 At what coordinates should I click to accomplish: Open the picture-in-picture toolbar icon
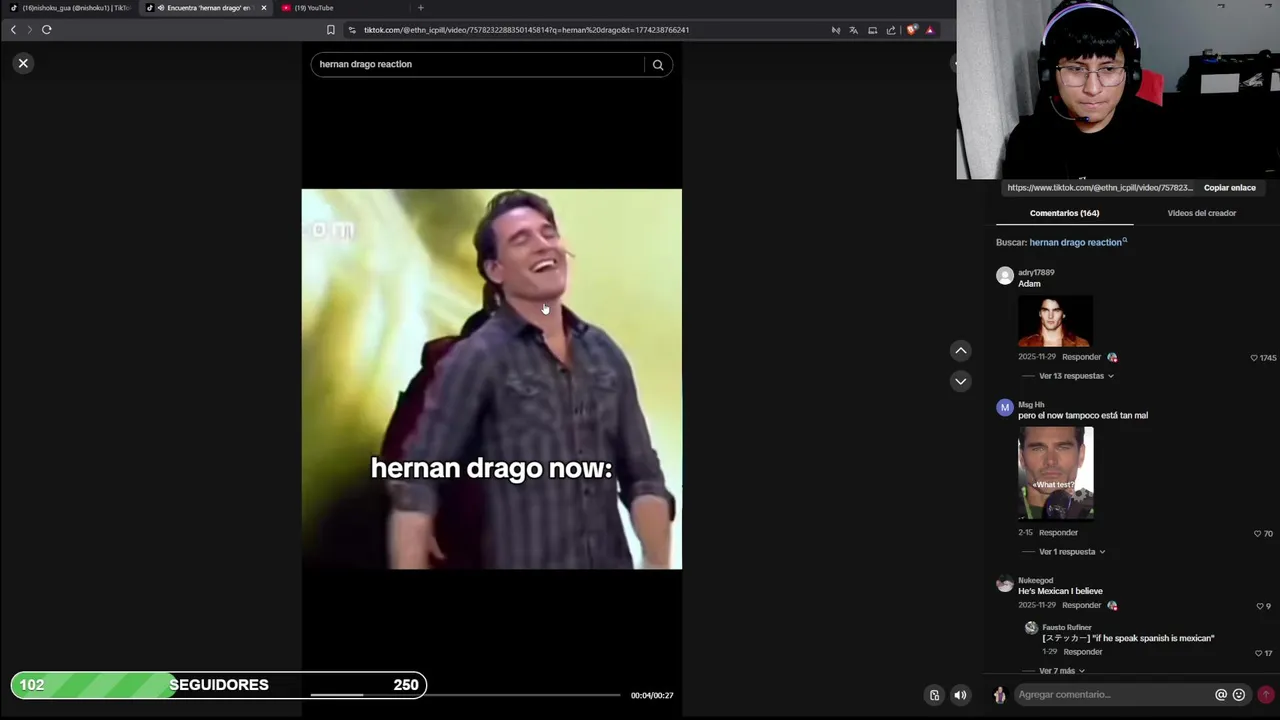(872, 30)
